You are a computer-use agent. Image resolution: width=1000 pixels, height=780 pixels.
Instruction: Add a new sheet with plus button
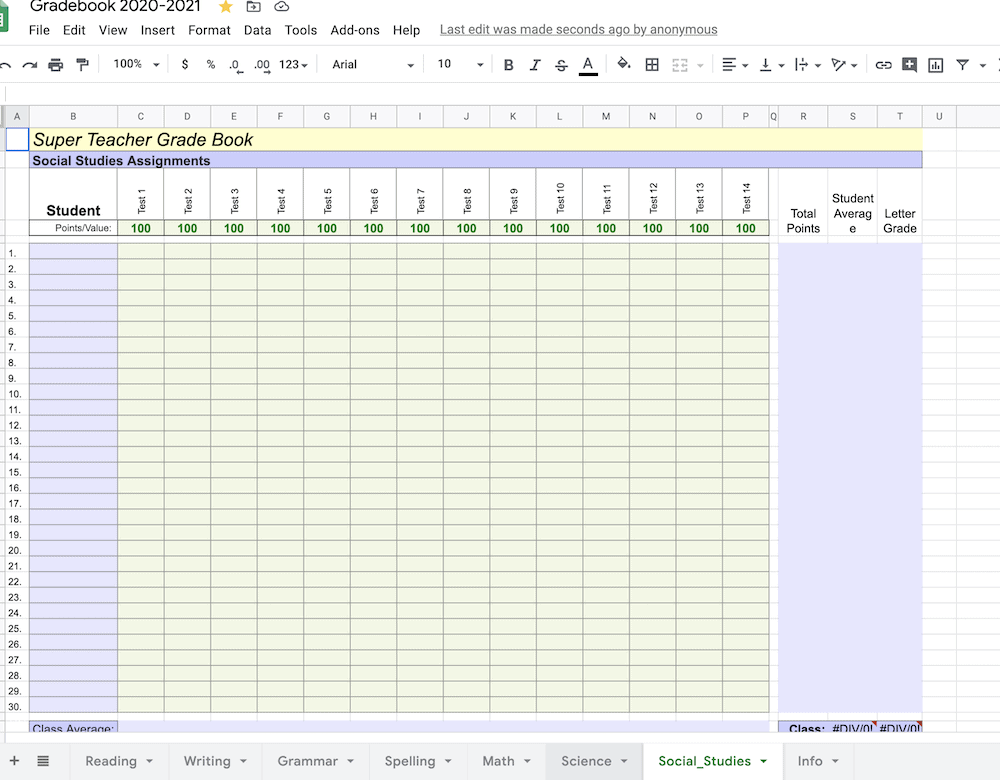pyautogui.click(x=14, y=761)
